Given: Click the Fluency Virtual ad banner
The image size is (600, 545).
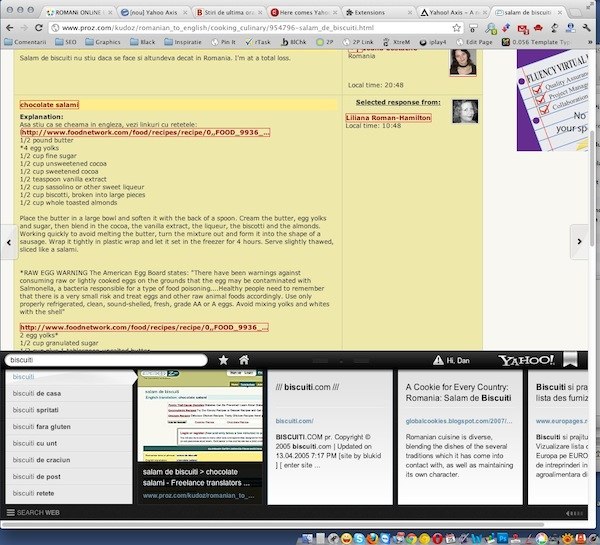Looking at the screenshot, I should (x=552, y=100).
